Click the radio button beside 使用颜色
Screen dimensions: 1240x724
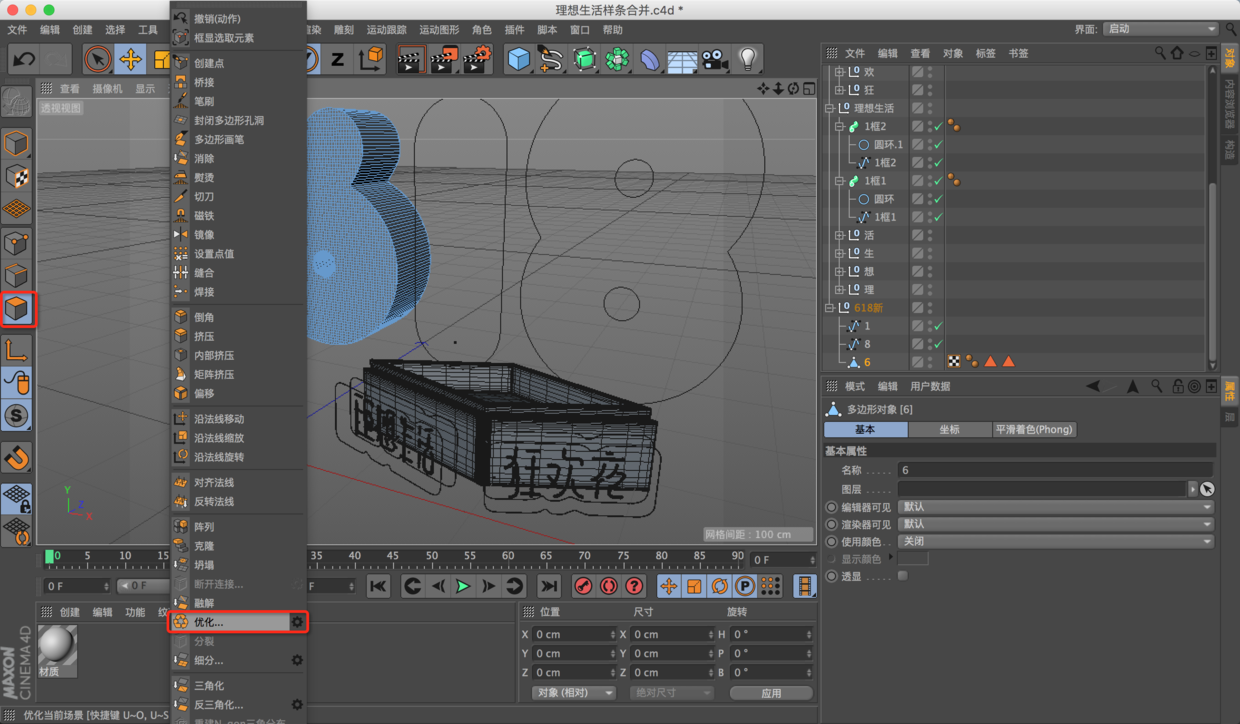832,541
